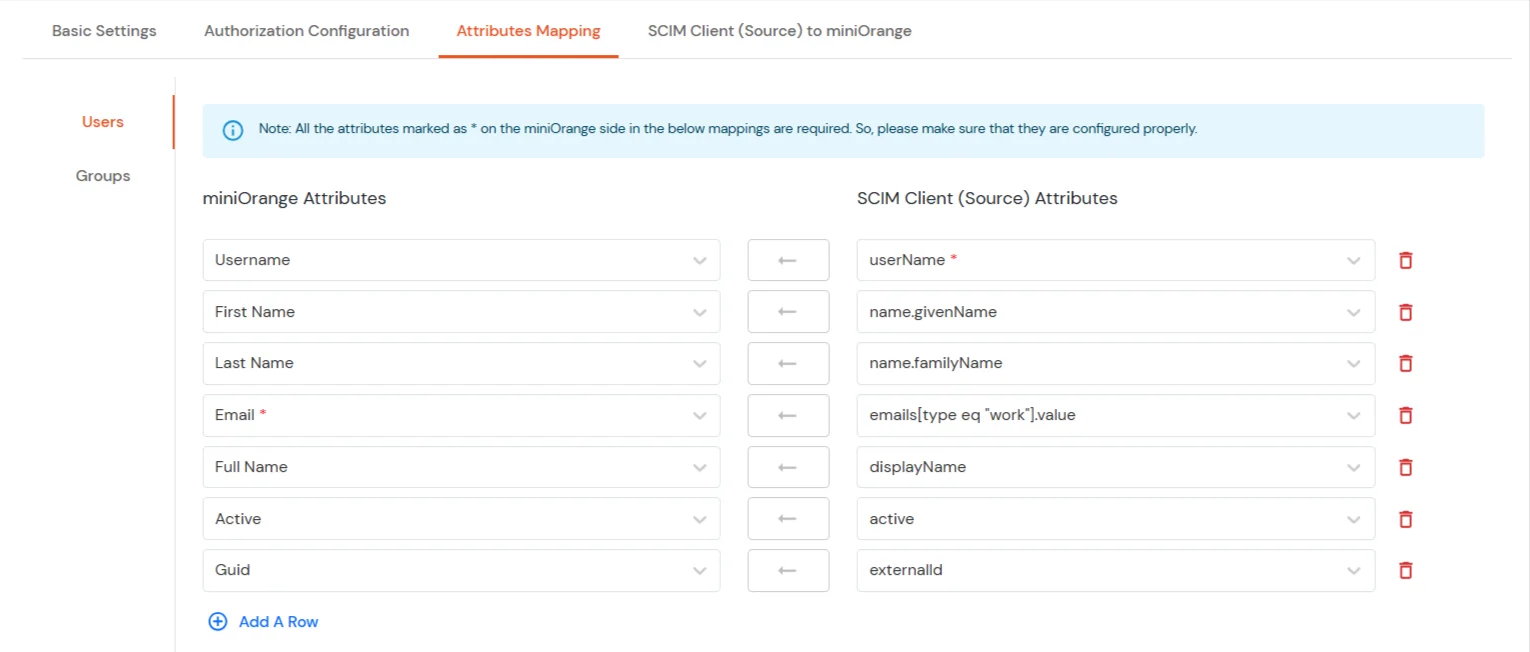This screenshot has width=1530, height=652.
Task: Switch to the Groups section
Action: click(x=103, y=175)
